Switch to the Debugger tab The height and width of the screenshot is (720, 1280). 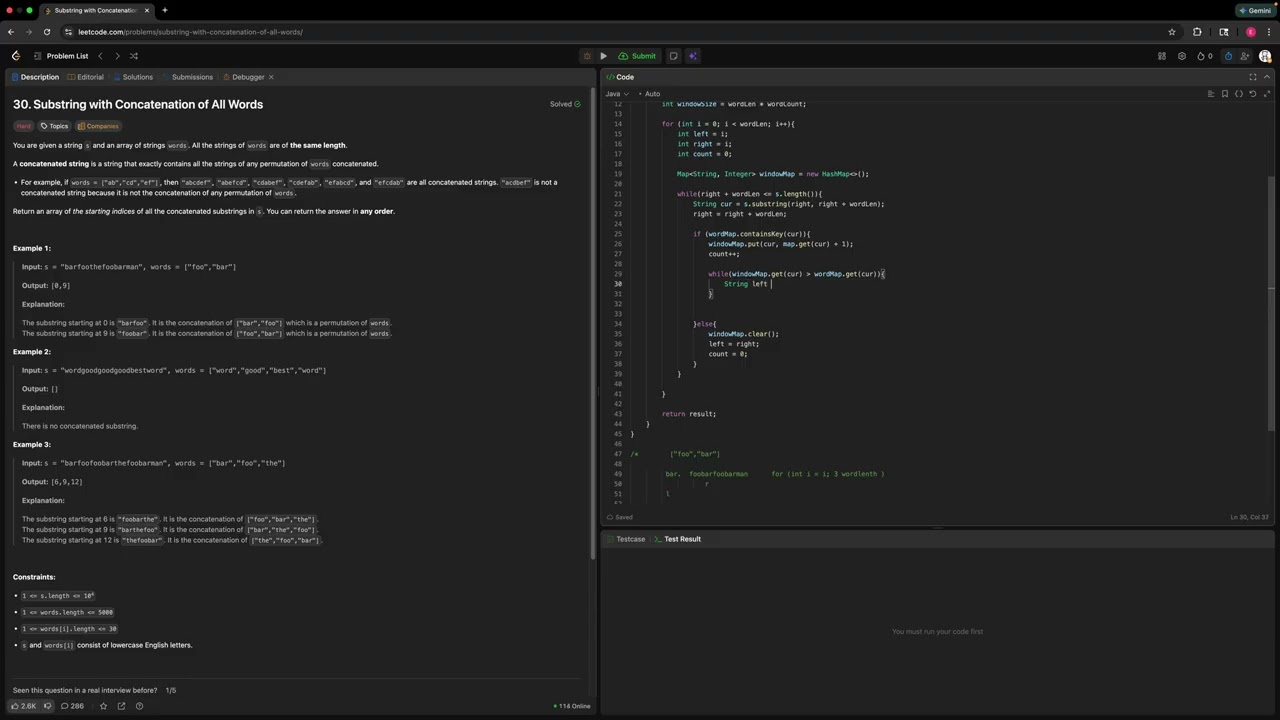click(243, 77)
